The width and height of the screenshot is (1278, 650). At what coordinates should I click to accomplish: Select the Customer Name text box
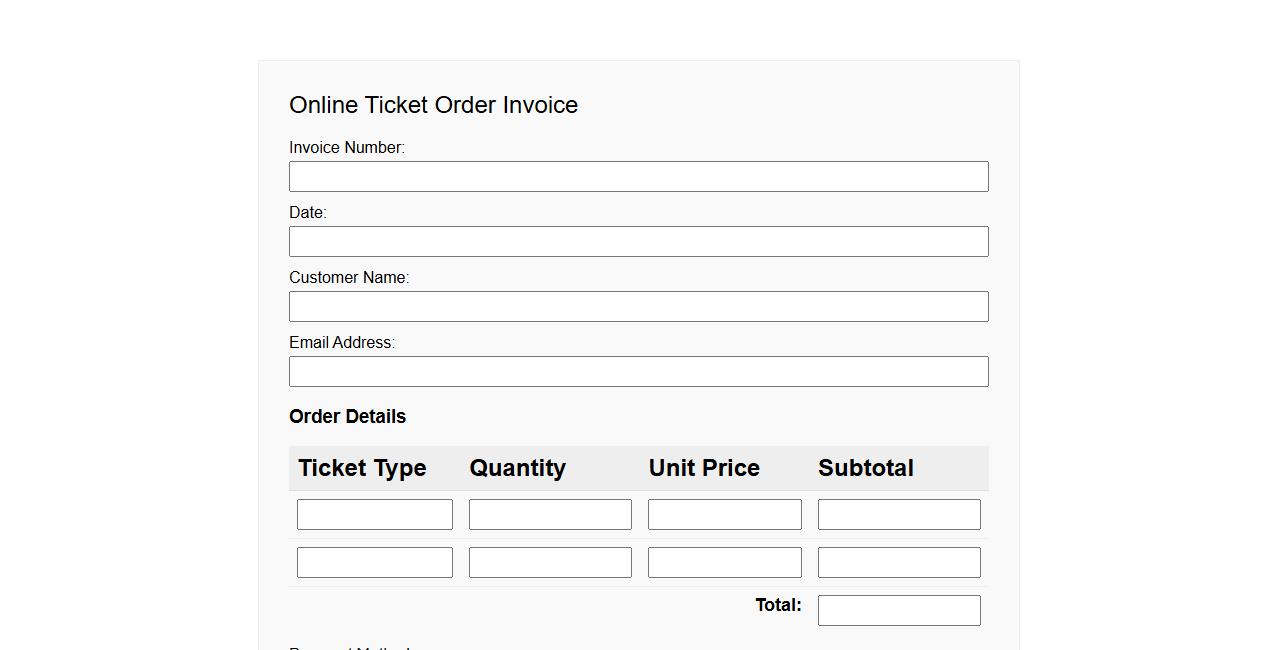point(638,307)
